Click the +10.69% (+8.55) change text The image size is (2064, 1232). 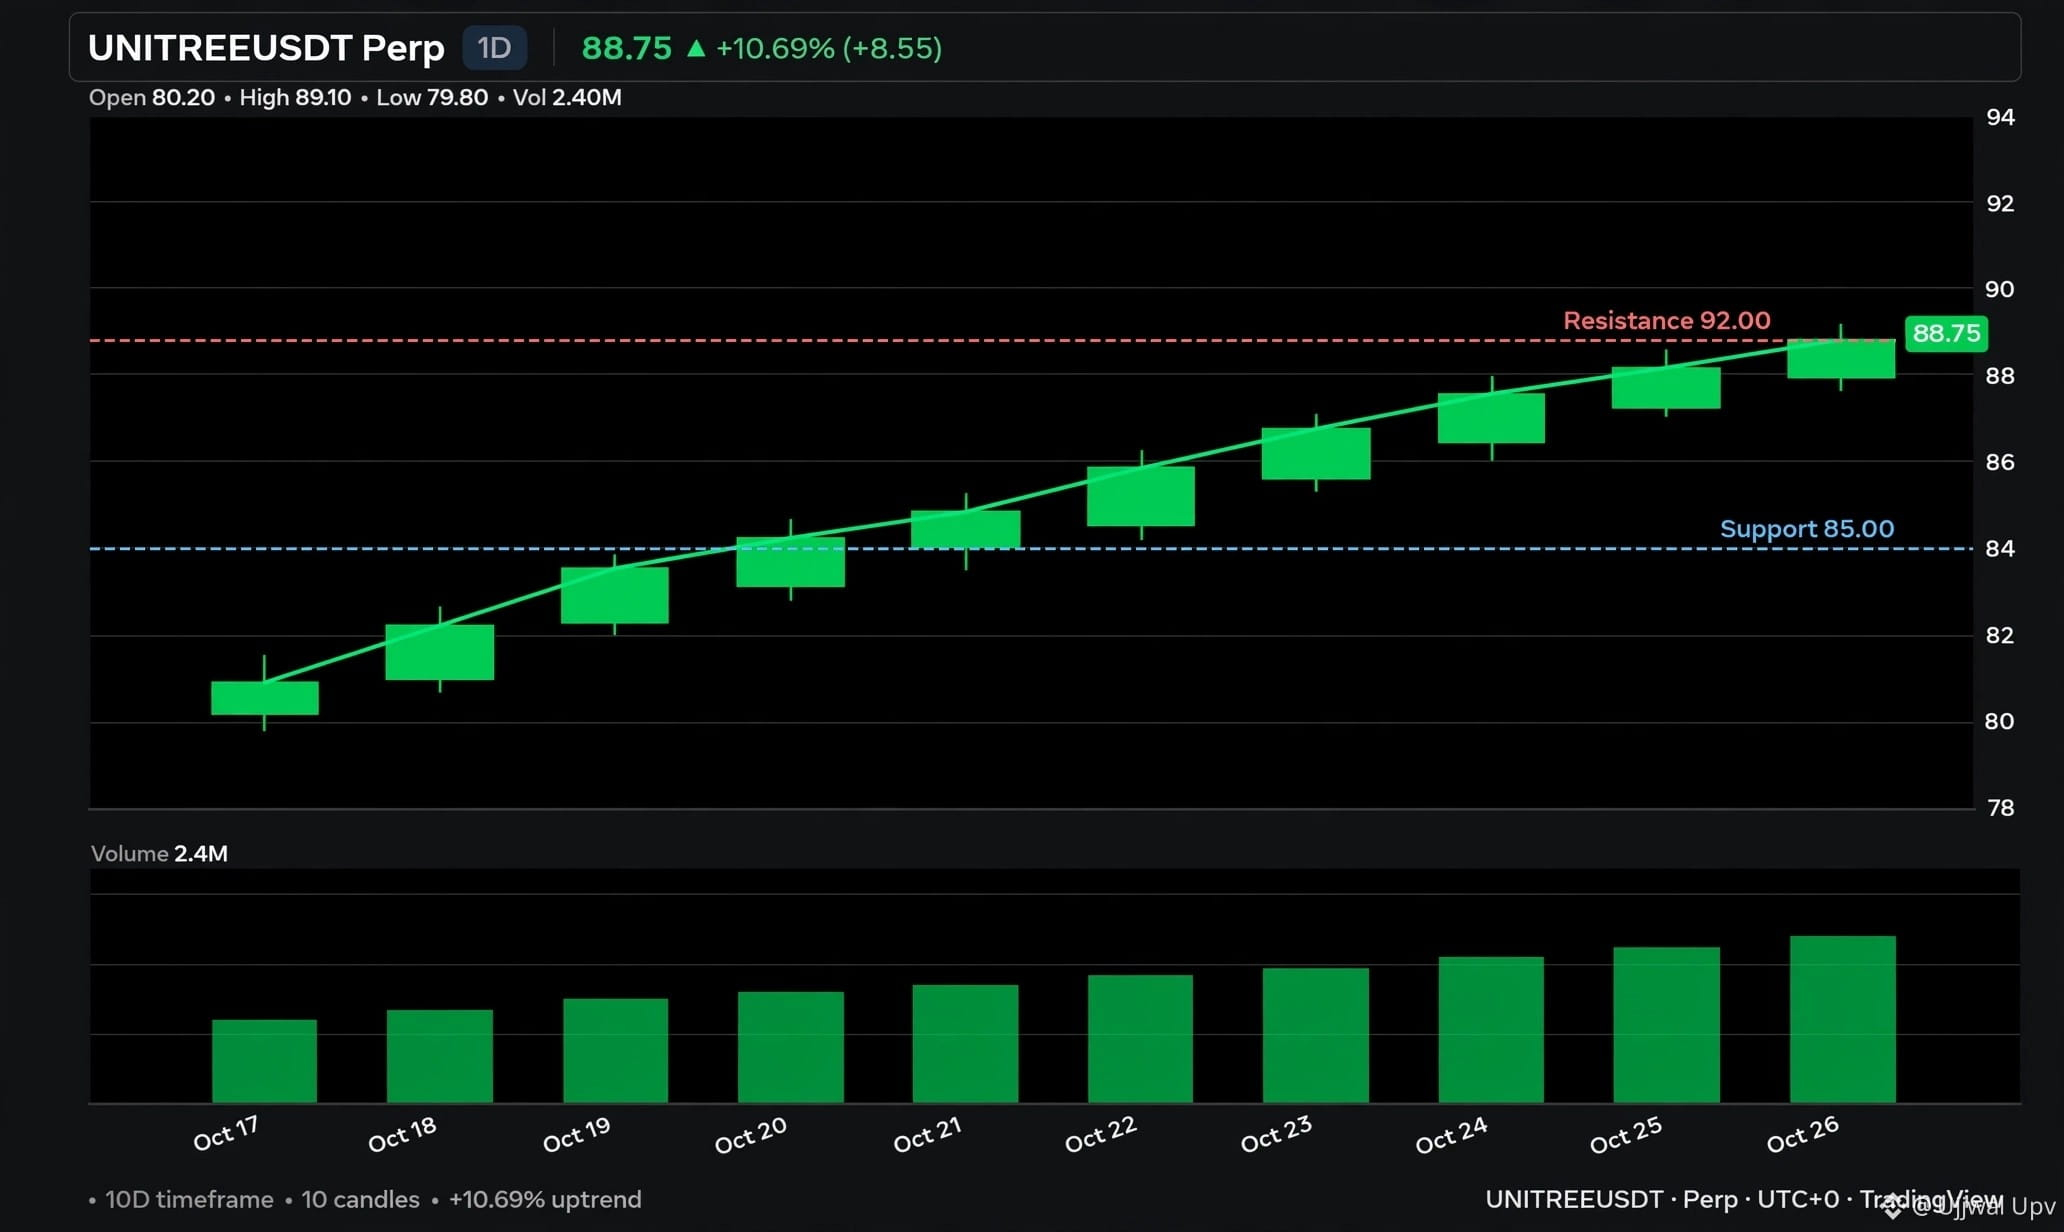(829, 48)
